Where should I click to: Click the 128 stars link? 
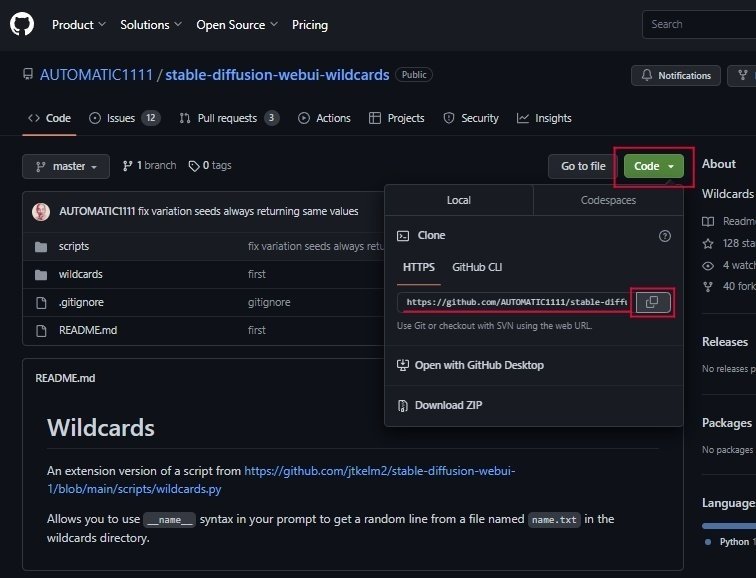729,243
